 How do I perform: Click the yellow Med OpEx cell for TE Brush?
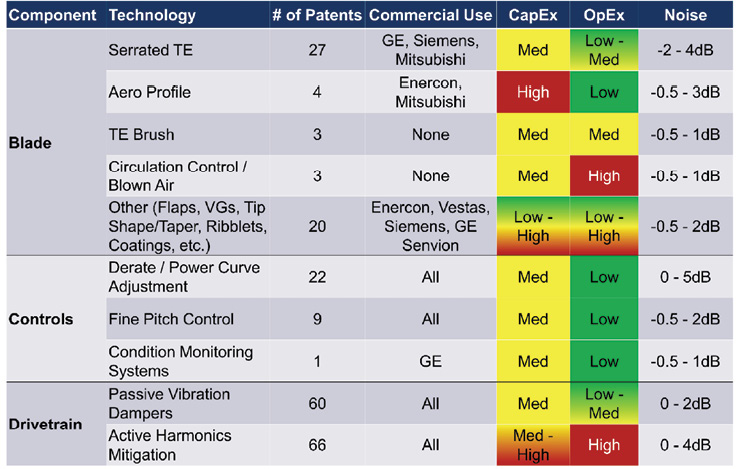click(603, 134)
